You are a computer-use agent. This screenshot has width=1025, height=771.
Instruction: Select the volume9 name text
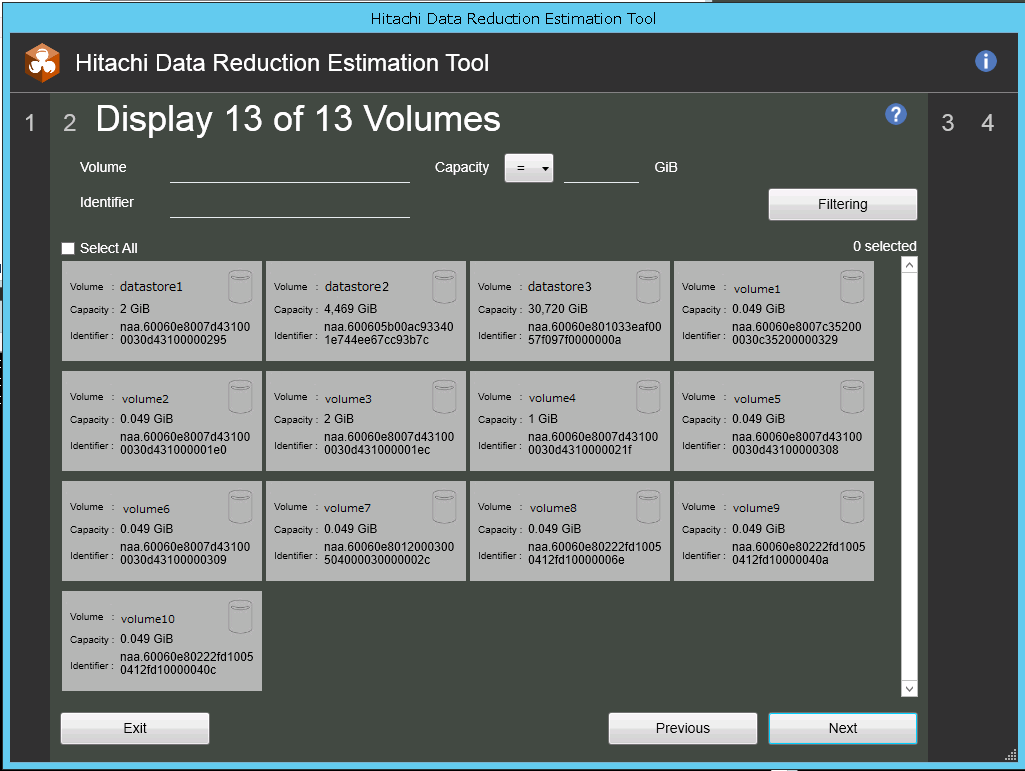tap(756, 508)
